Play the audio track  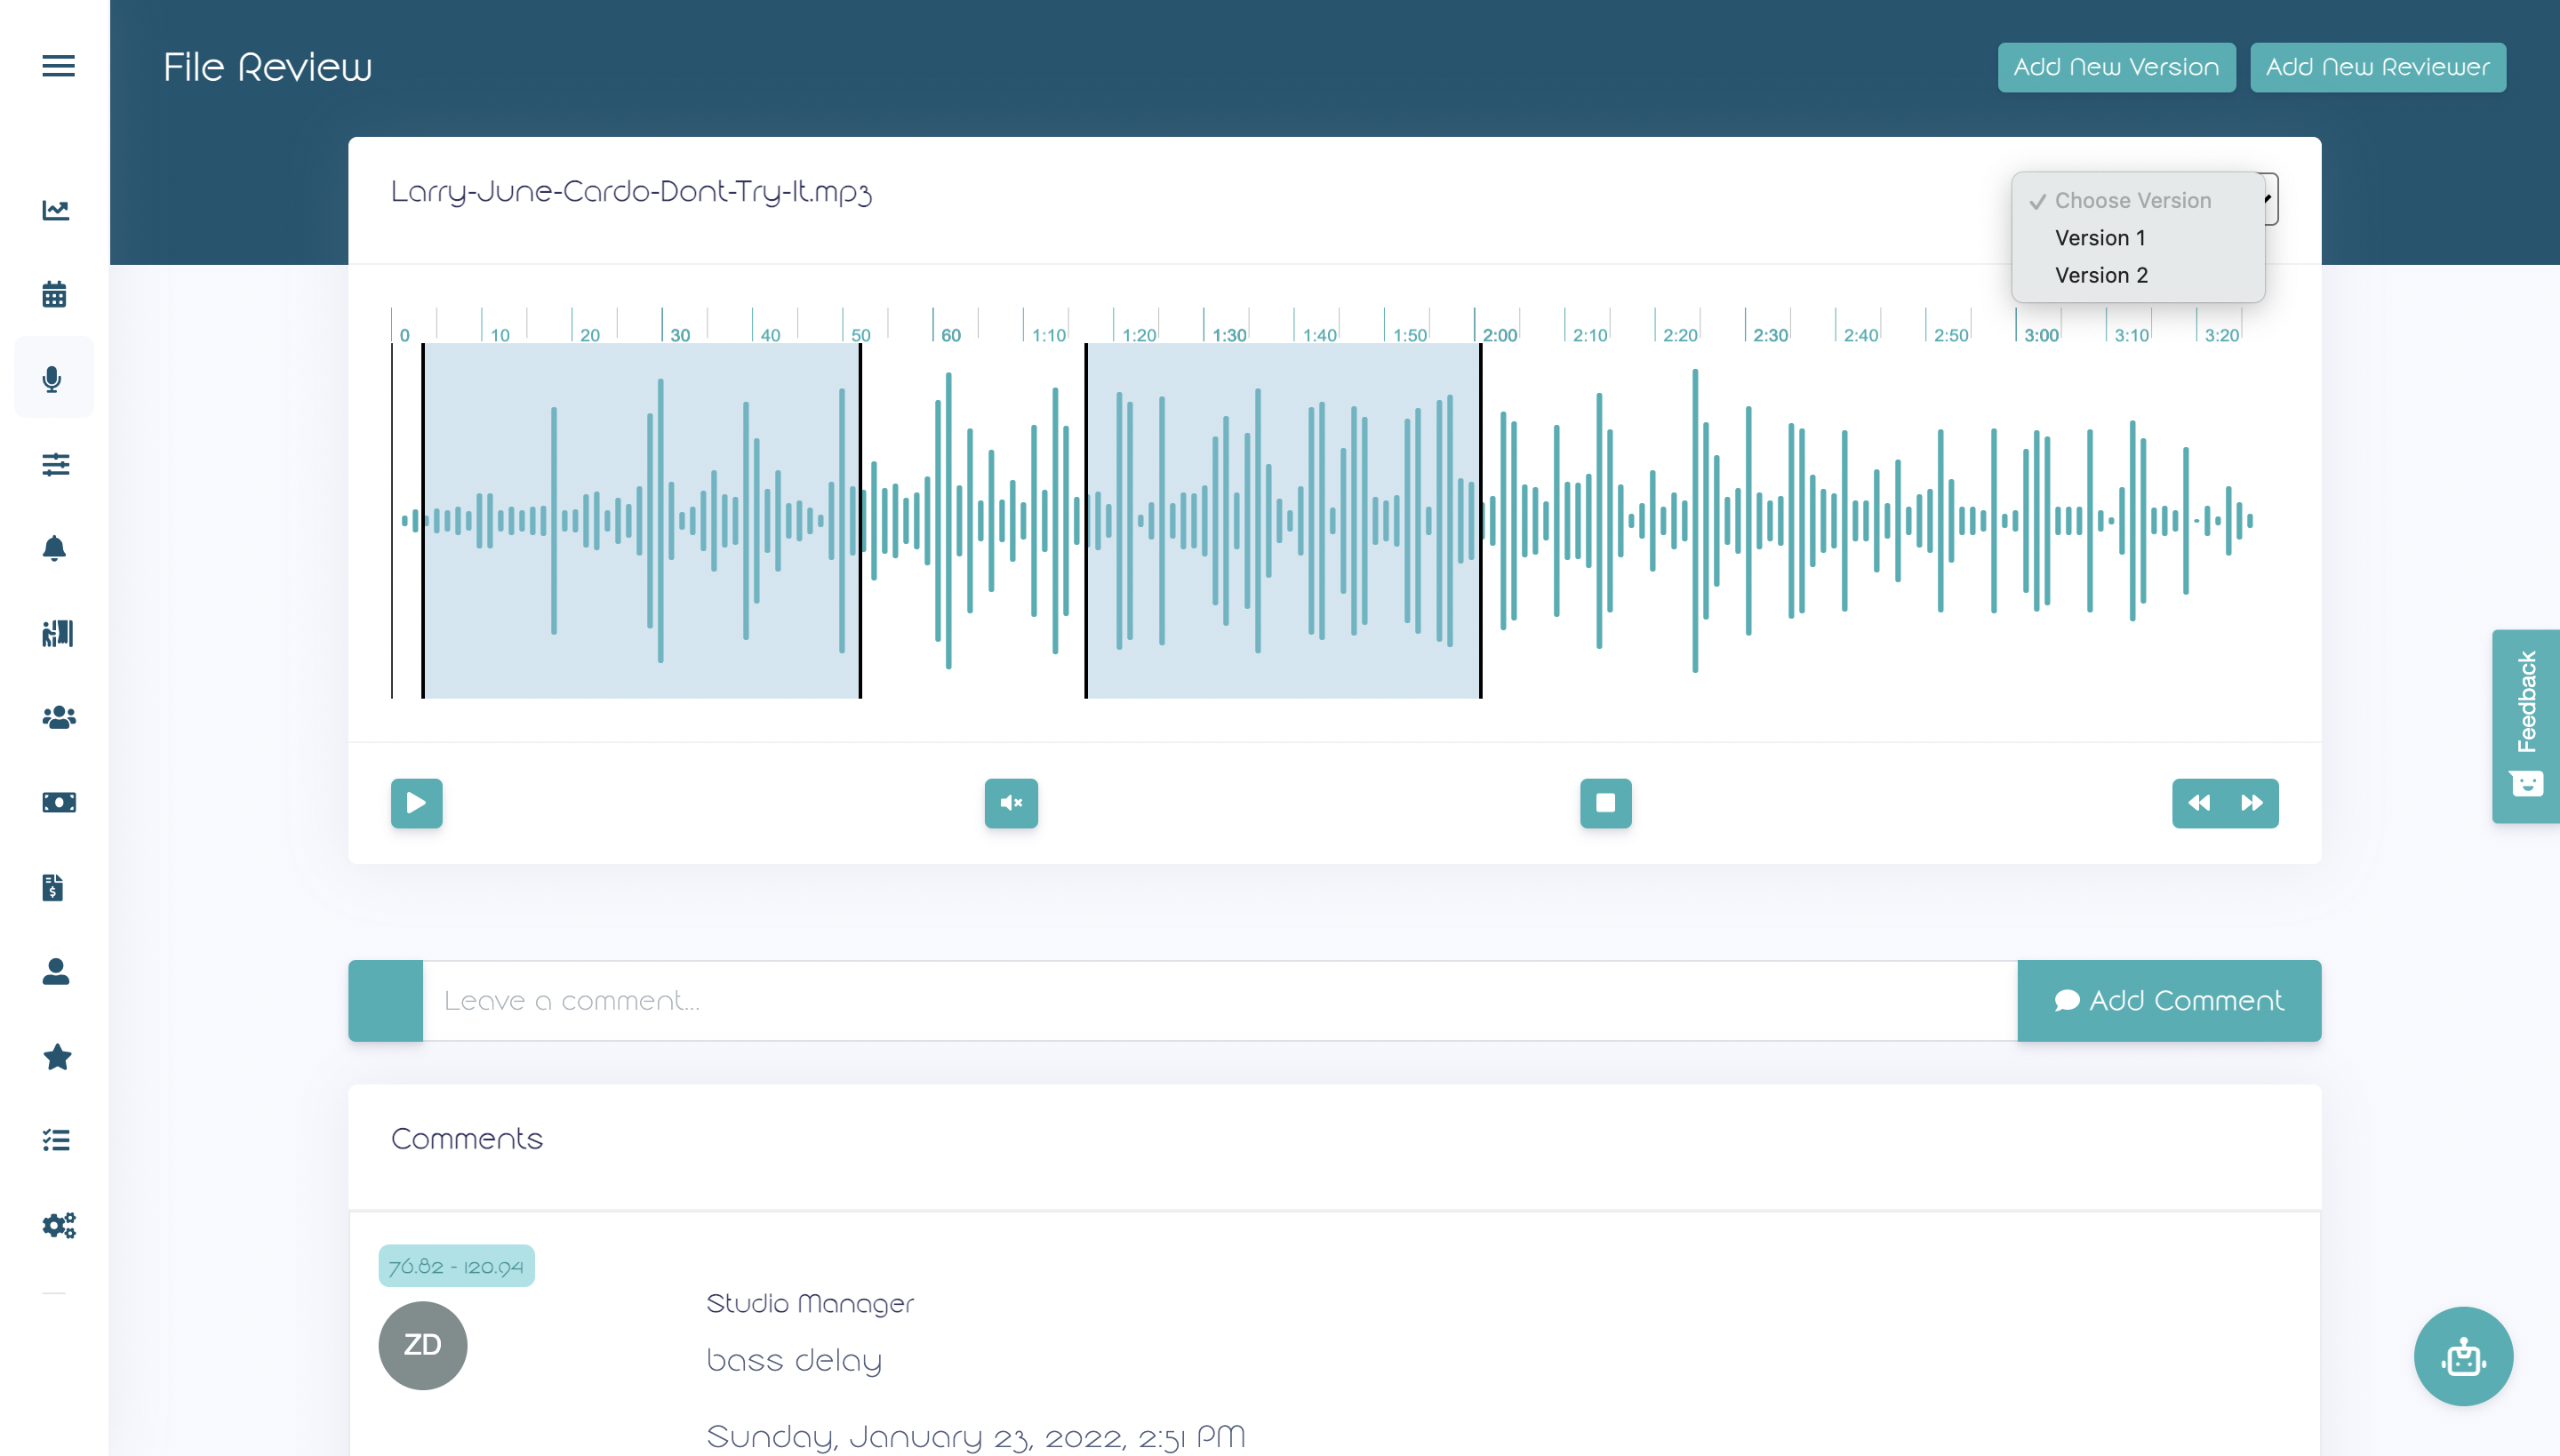tap(417, 803)
